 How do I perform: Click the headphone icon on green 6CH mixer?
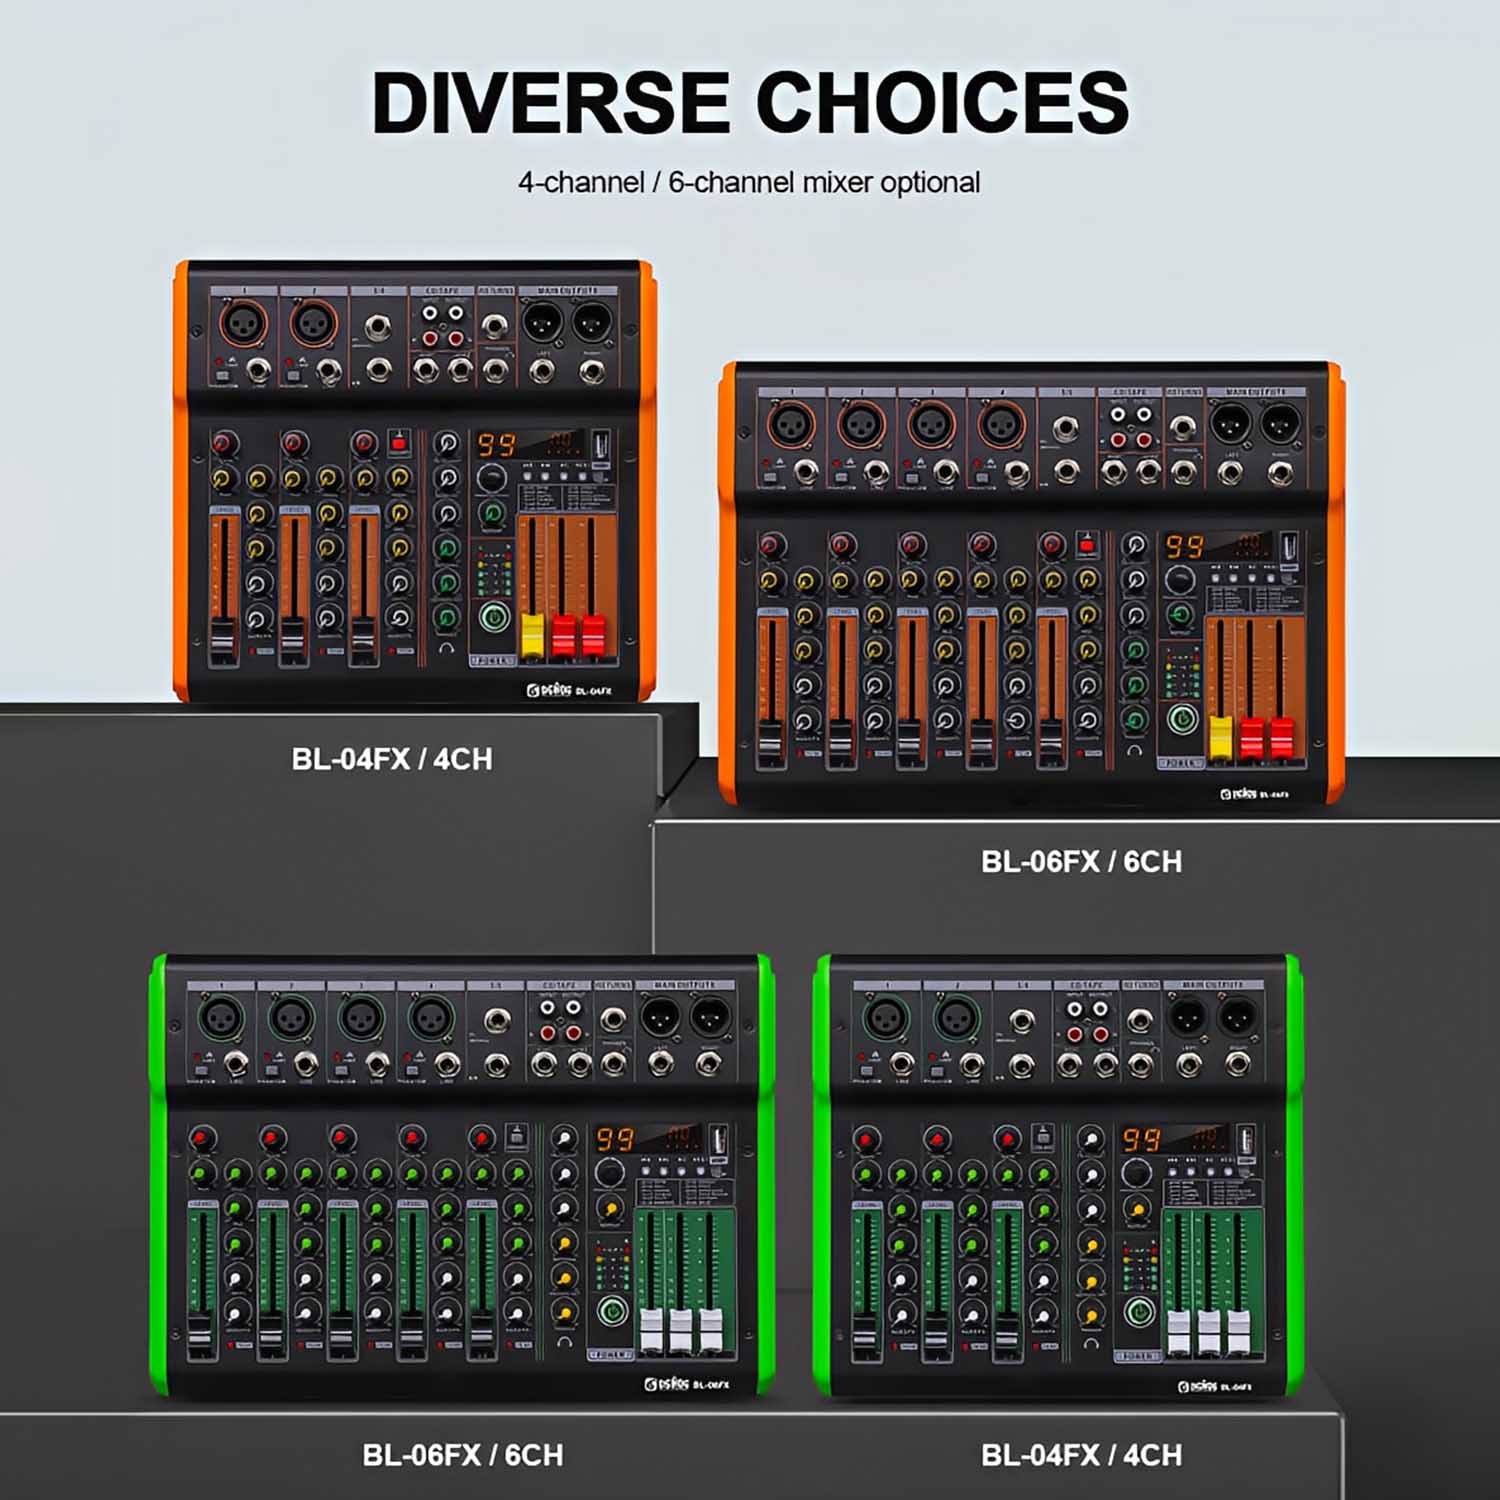coord(564,1342)
